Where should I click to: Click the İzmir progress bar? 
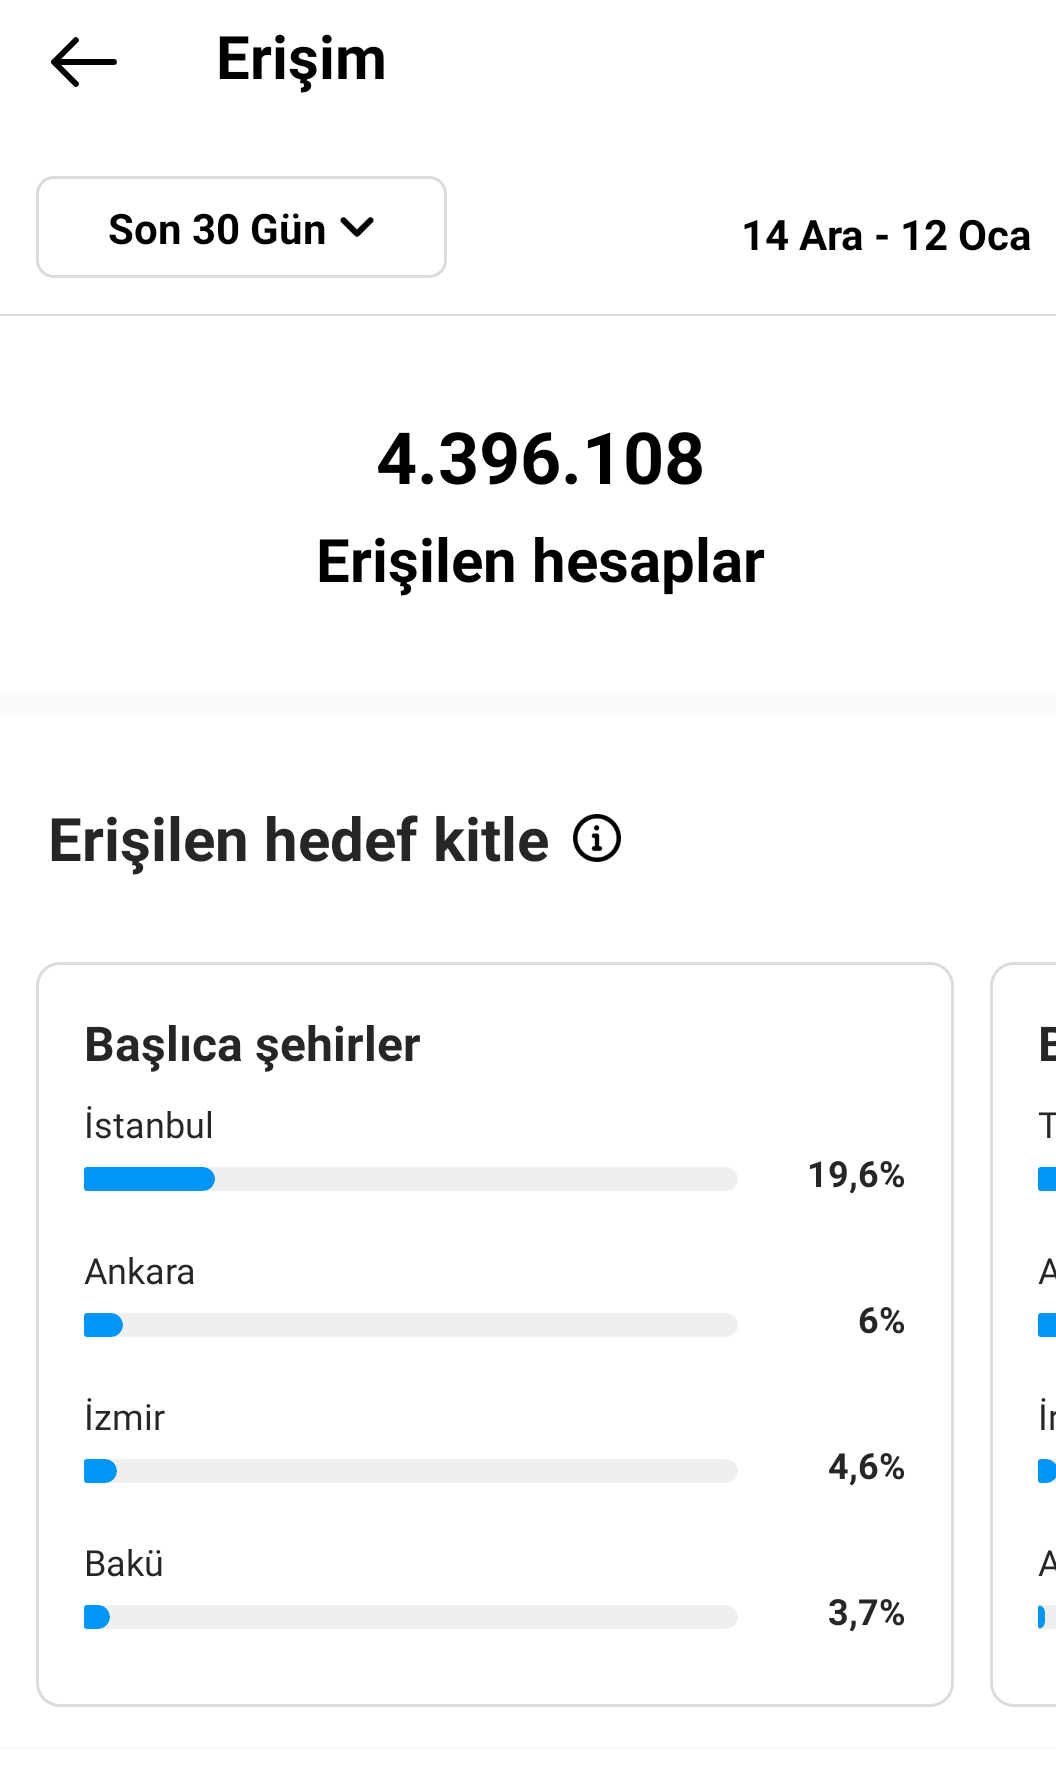click(411, 1471)
